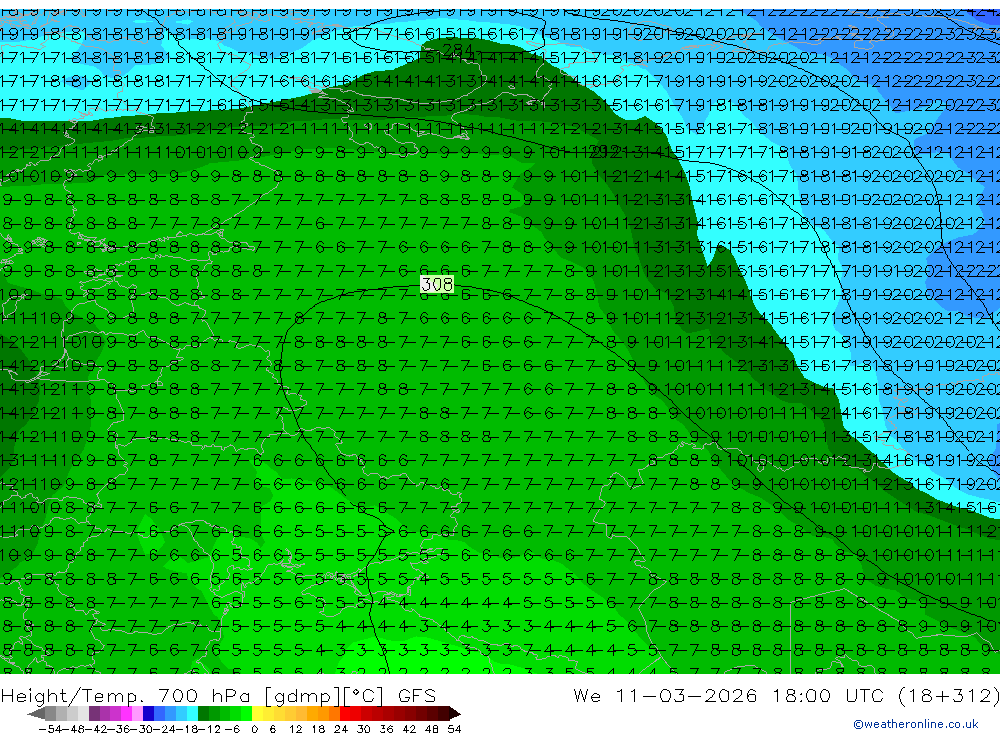Image resolution: width=1000 pixels, height=733 pixels.
Task: Select the dark green legend swatch at -12
Action: 203,714
